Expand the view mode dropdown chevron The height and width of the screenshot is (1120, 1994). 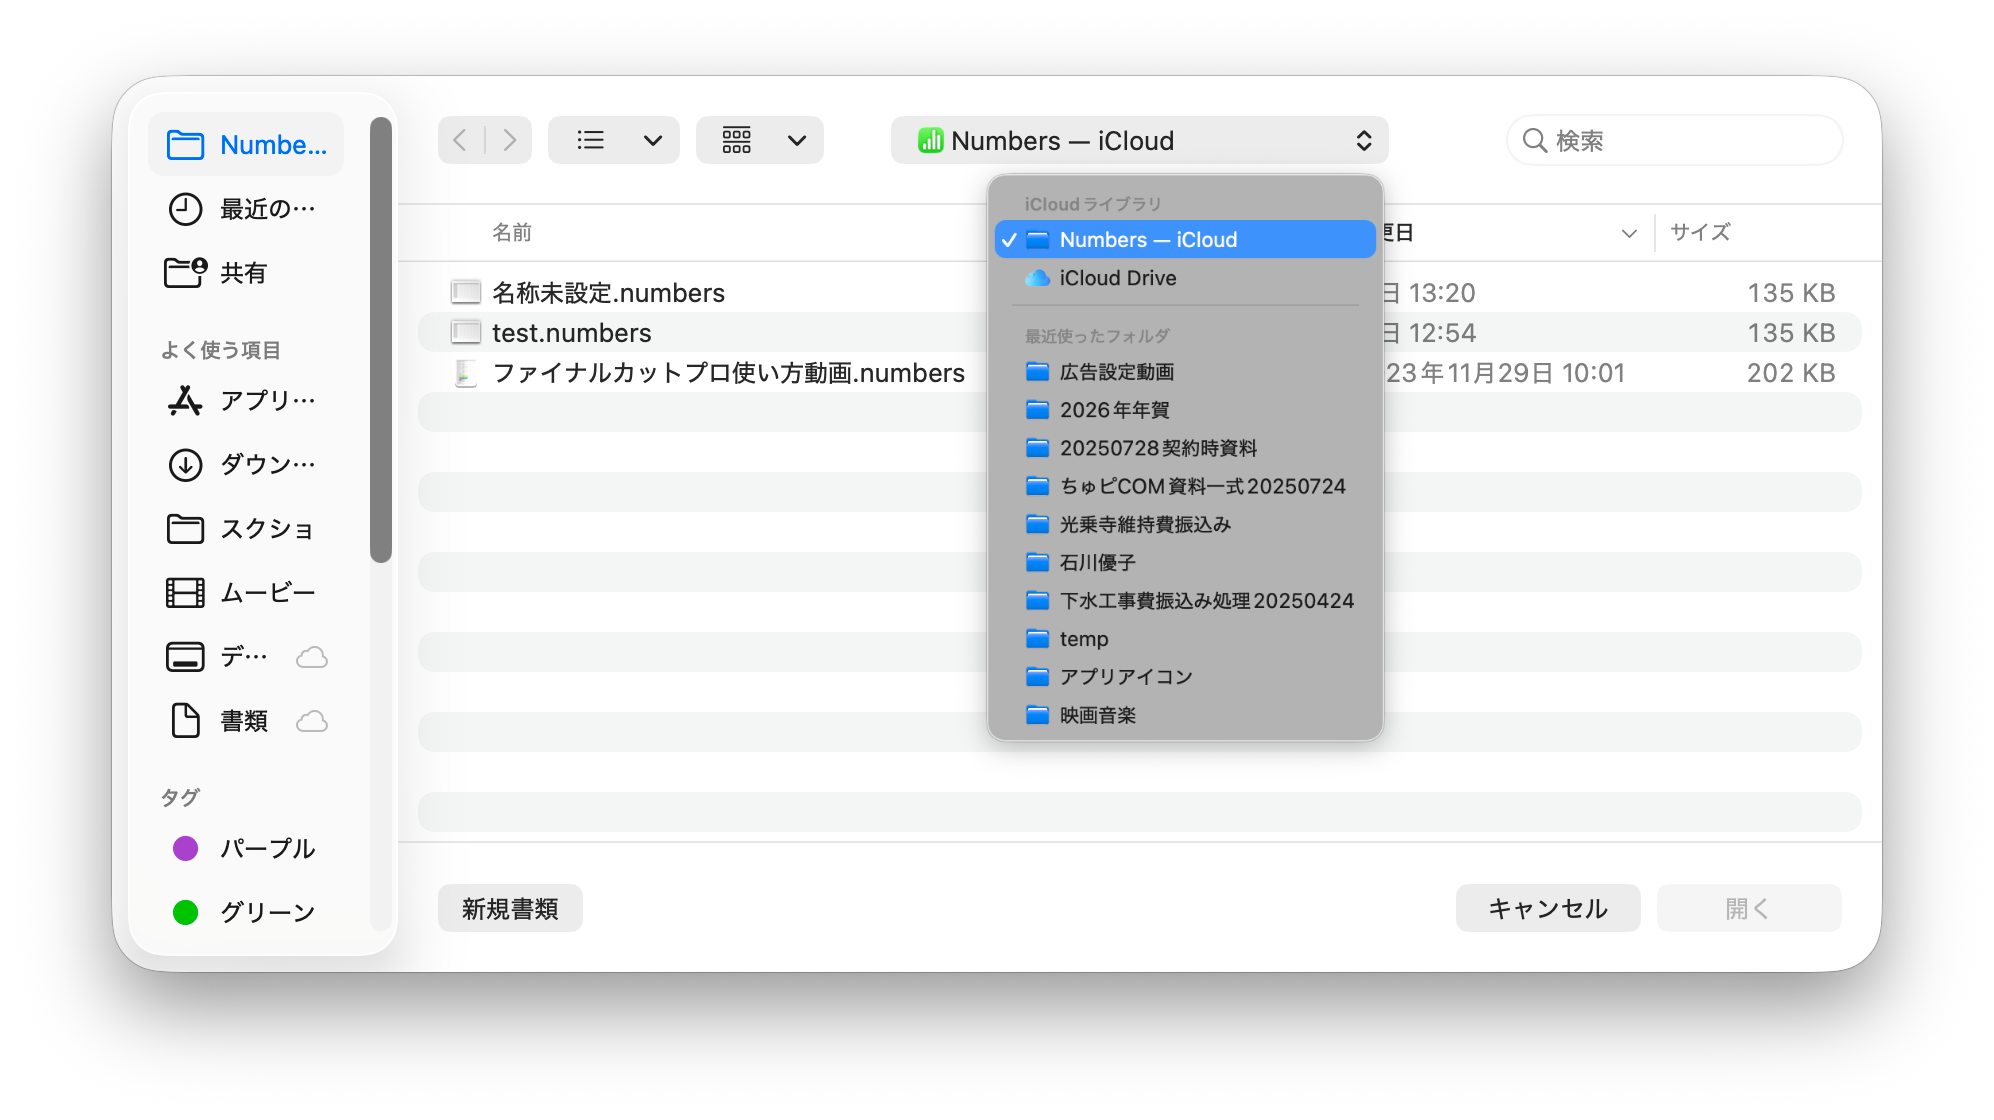(653, 140)
